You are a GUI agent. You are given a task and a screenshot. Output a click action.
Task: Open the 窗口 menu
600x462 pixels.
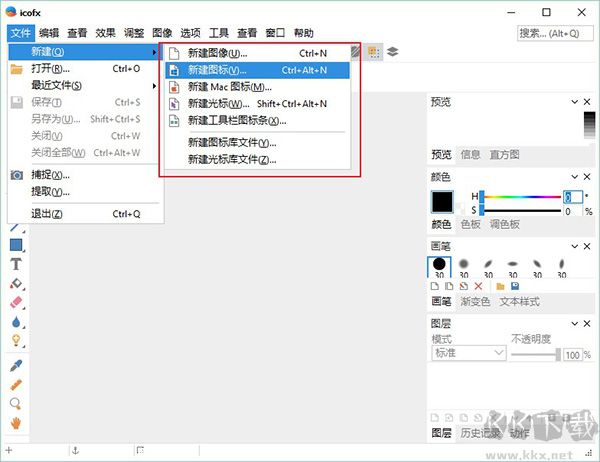pyautogui.click(x=275, y=33)
